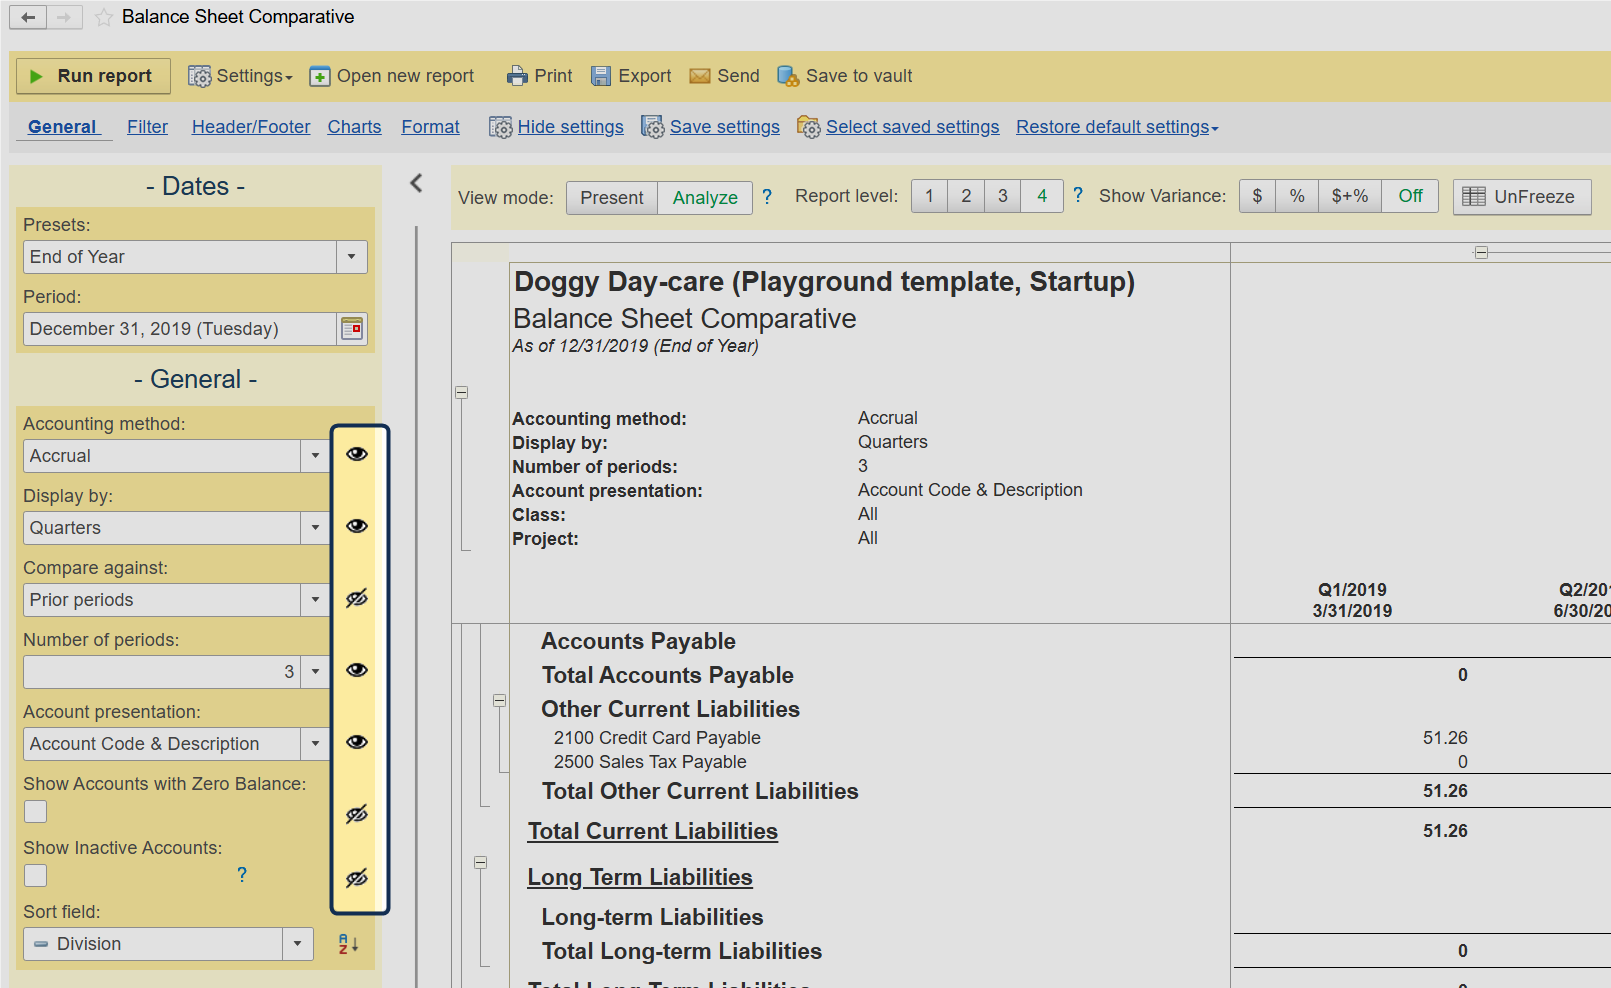Click the Export icon
Screen dimensions: 1611x988
(601, 76)
